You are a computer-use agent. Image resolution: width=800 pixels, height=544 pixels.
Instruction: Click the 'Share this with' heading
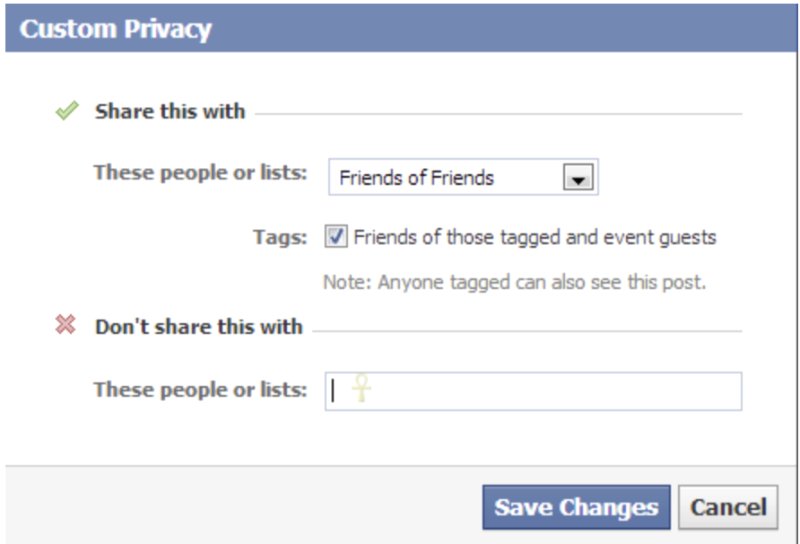(x=170, y=111)
